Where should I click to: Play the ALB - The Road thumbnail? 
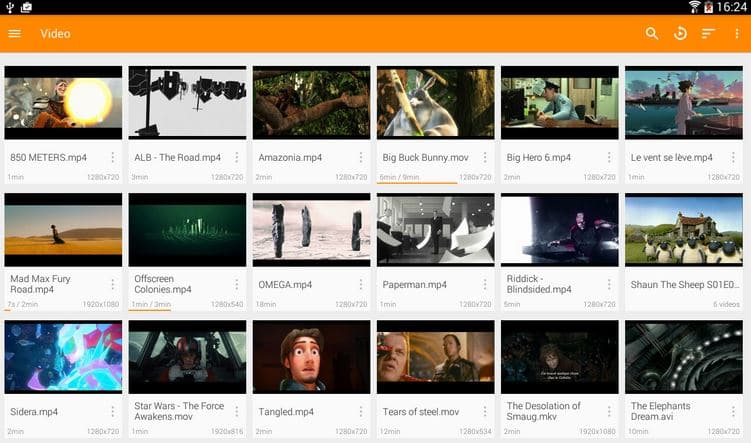(x=187, y=102)
